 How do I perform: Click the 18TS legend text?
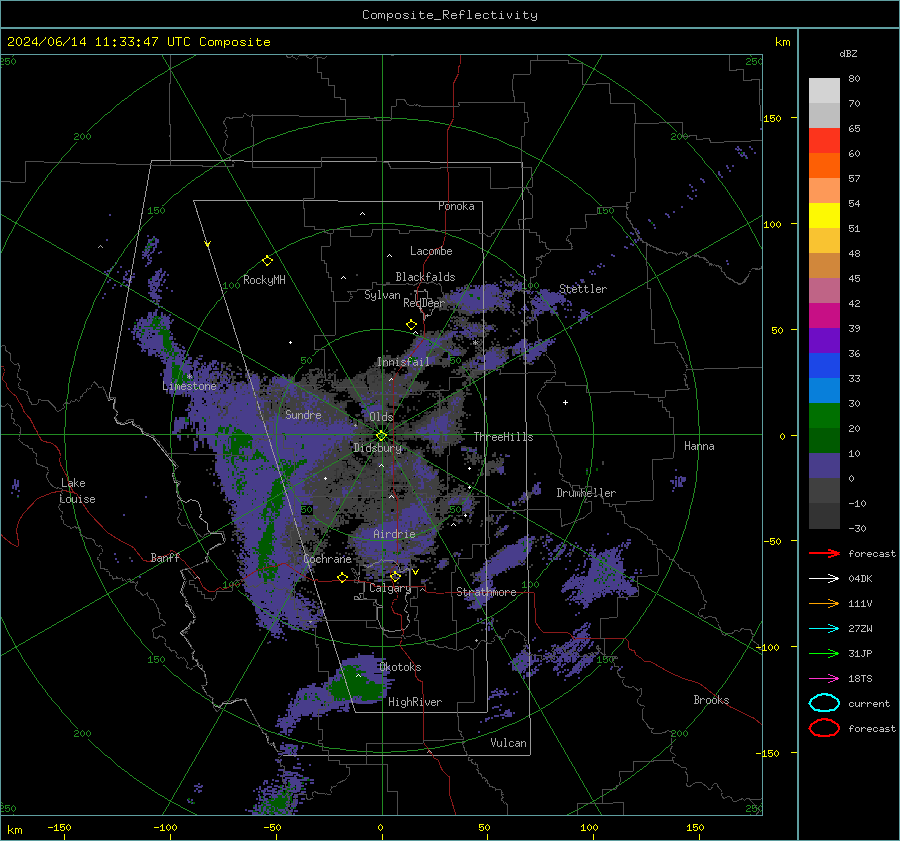860,679
